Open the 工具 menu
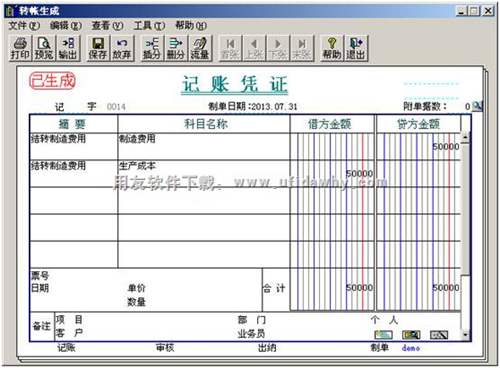Viewport: 500px width, 368px height. (x=149, y=25)
